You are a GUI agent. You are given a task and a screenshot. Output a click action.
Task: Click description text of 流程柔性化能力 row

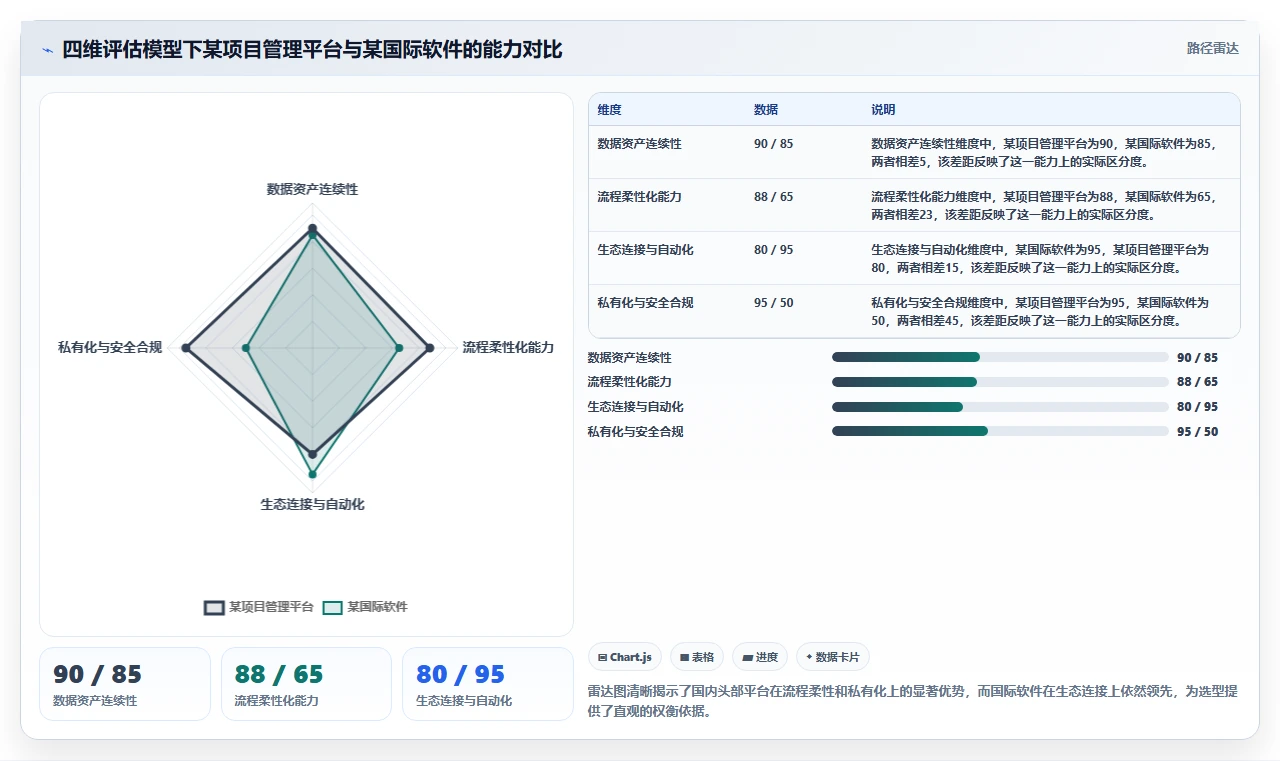pos(1043,205)
